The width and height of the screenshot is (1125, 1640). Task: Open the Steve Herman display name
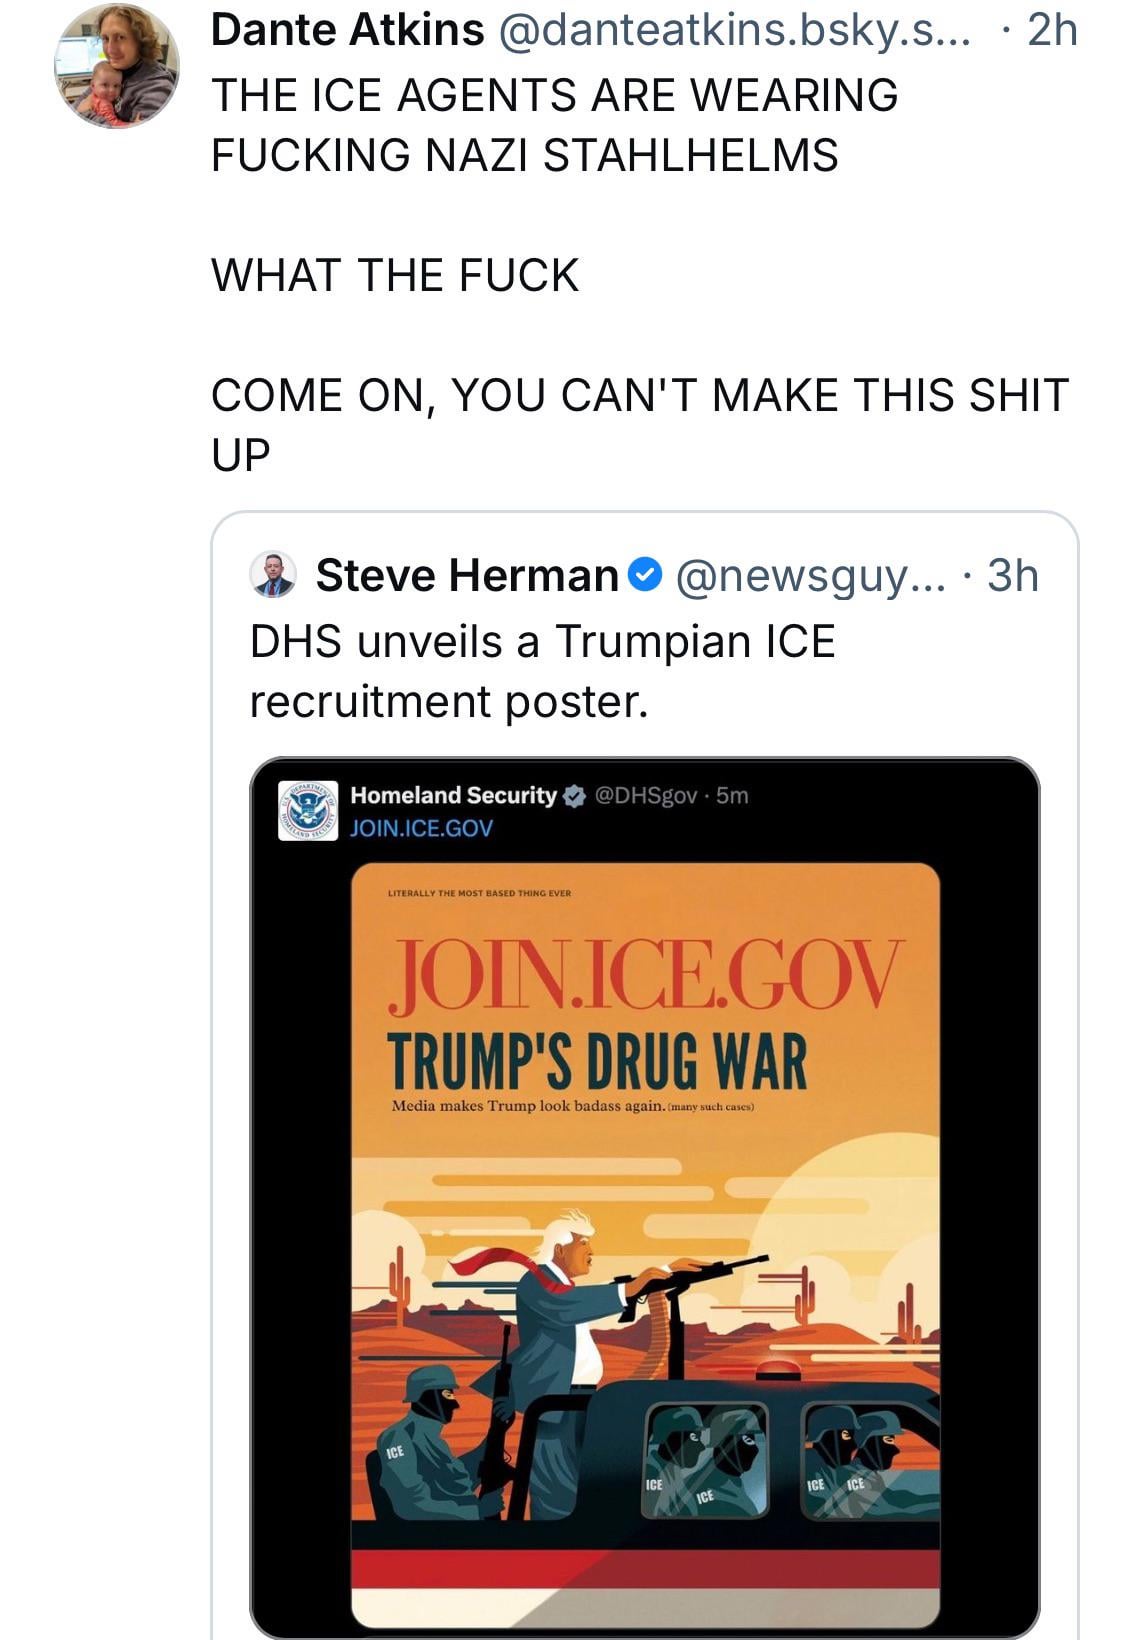pyautogui.click(x=467, y=576)
